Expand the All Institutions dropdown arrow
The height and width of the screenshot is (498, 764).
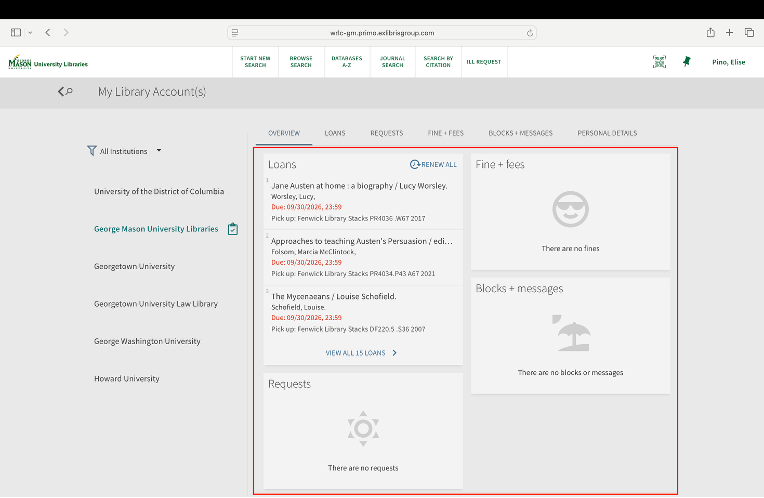(159, 151)
